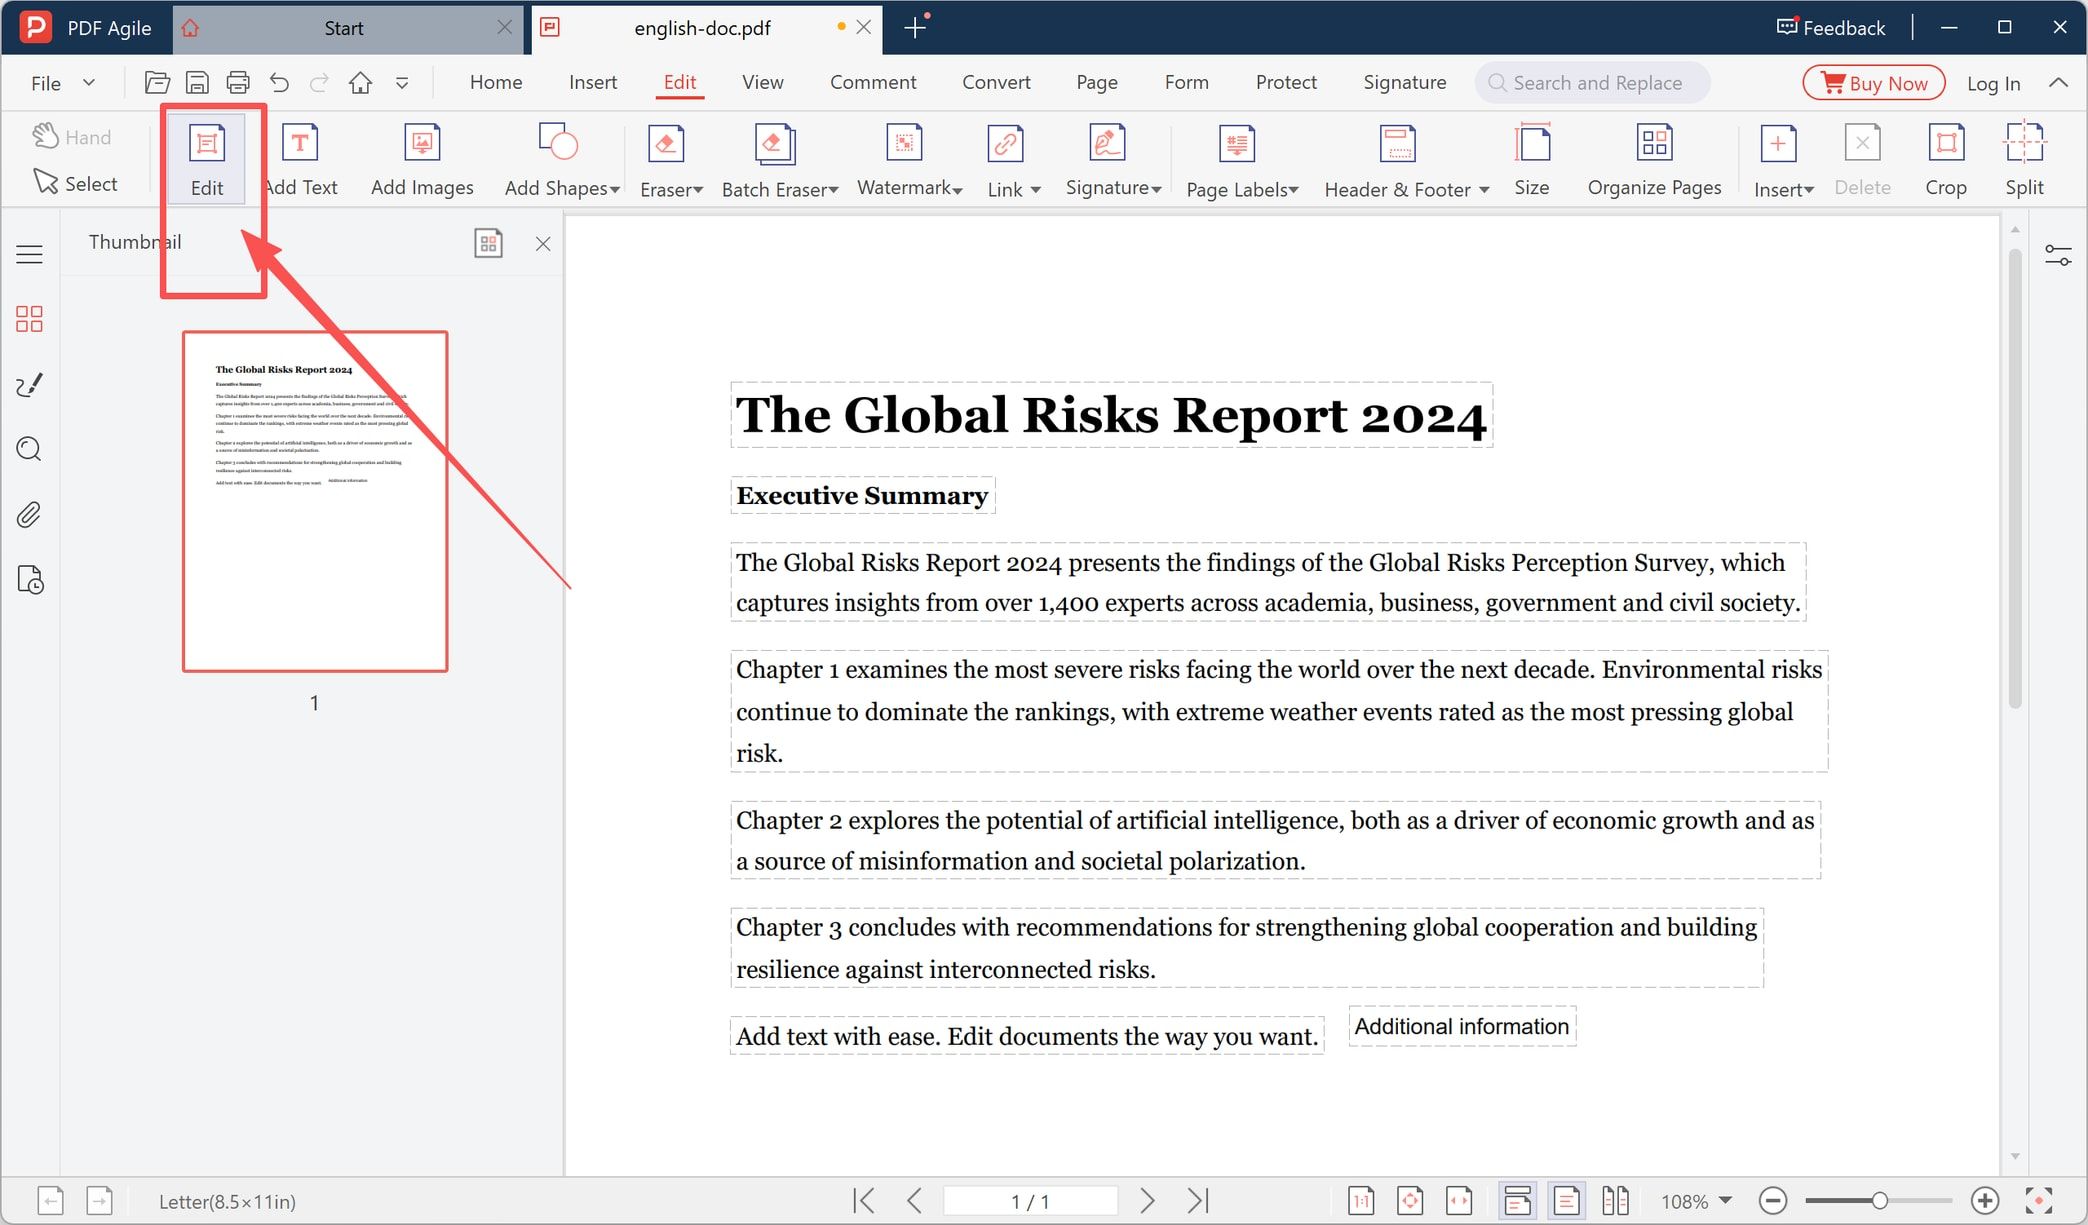Open the search panel in sidebar

coord(29,449)
